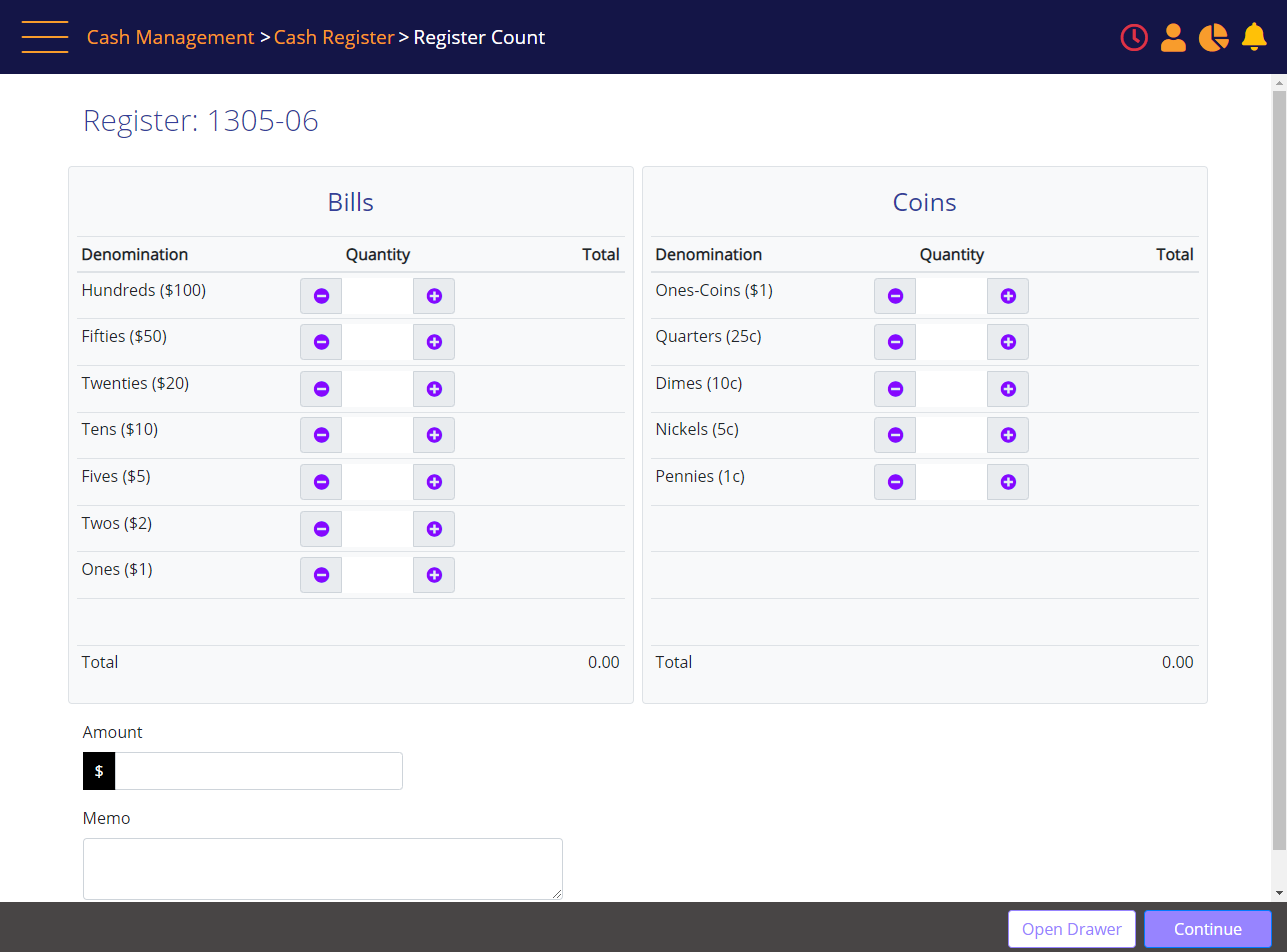The width and height of the screenshot is (1287, 952).
Task: Increase Pennies (1c) quantity
Action: (x=1008, y=482)
